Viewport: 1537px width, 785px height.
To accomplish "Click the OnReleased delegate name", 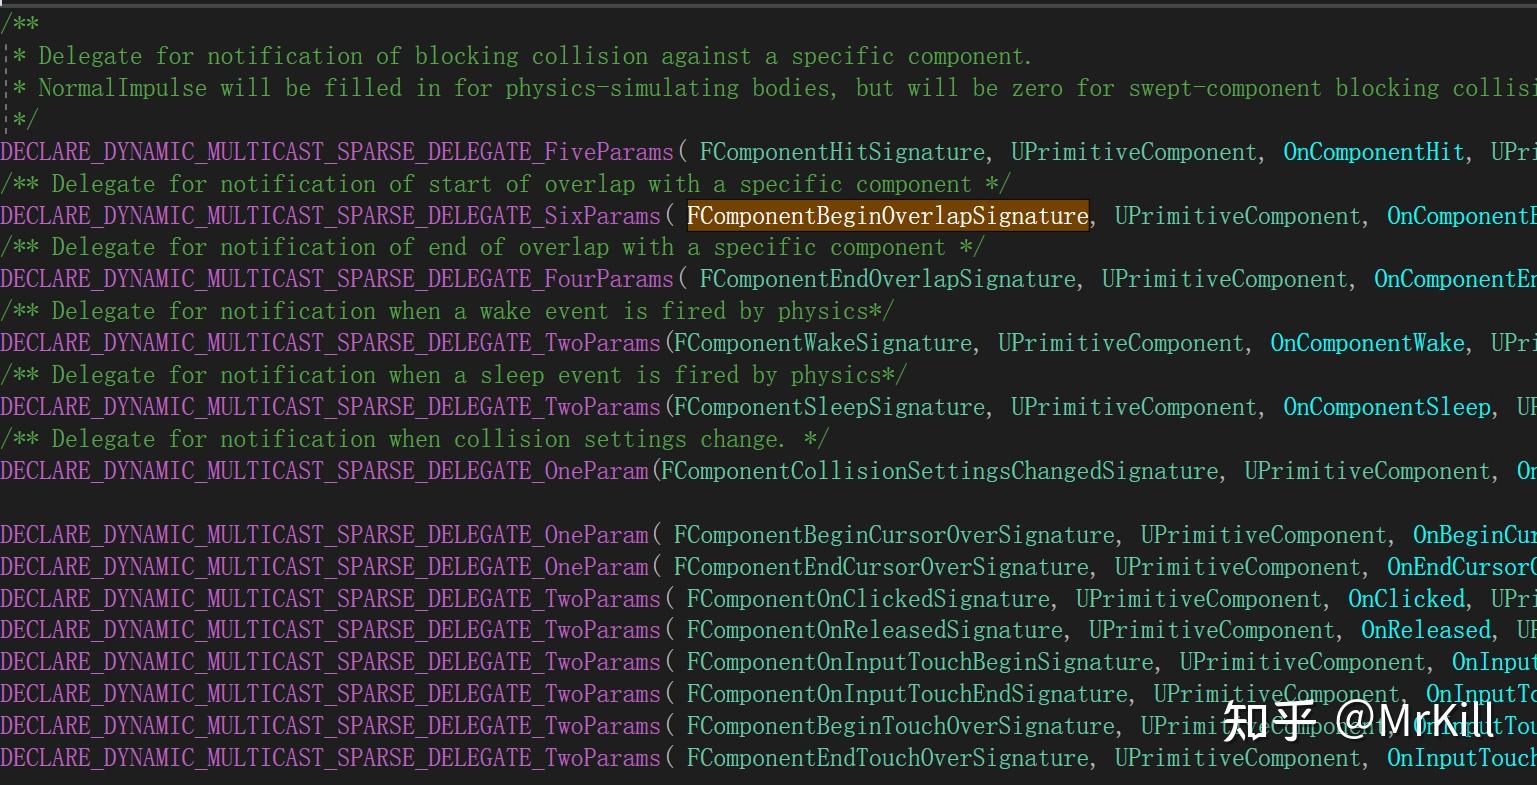I will tap(1426, 630).
